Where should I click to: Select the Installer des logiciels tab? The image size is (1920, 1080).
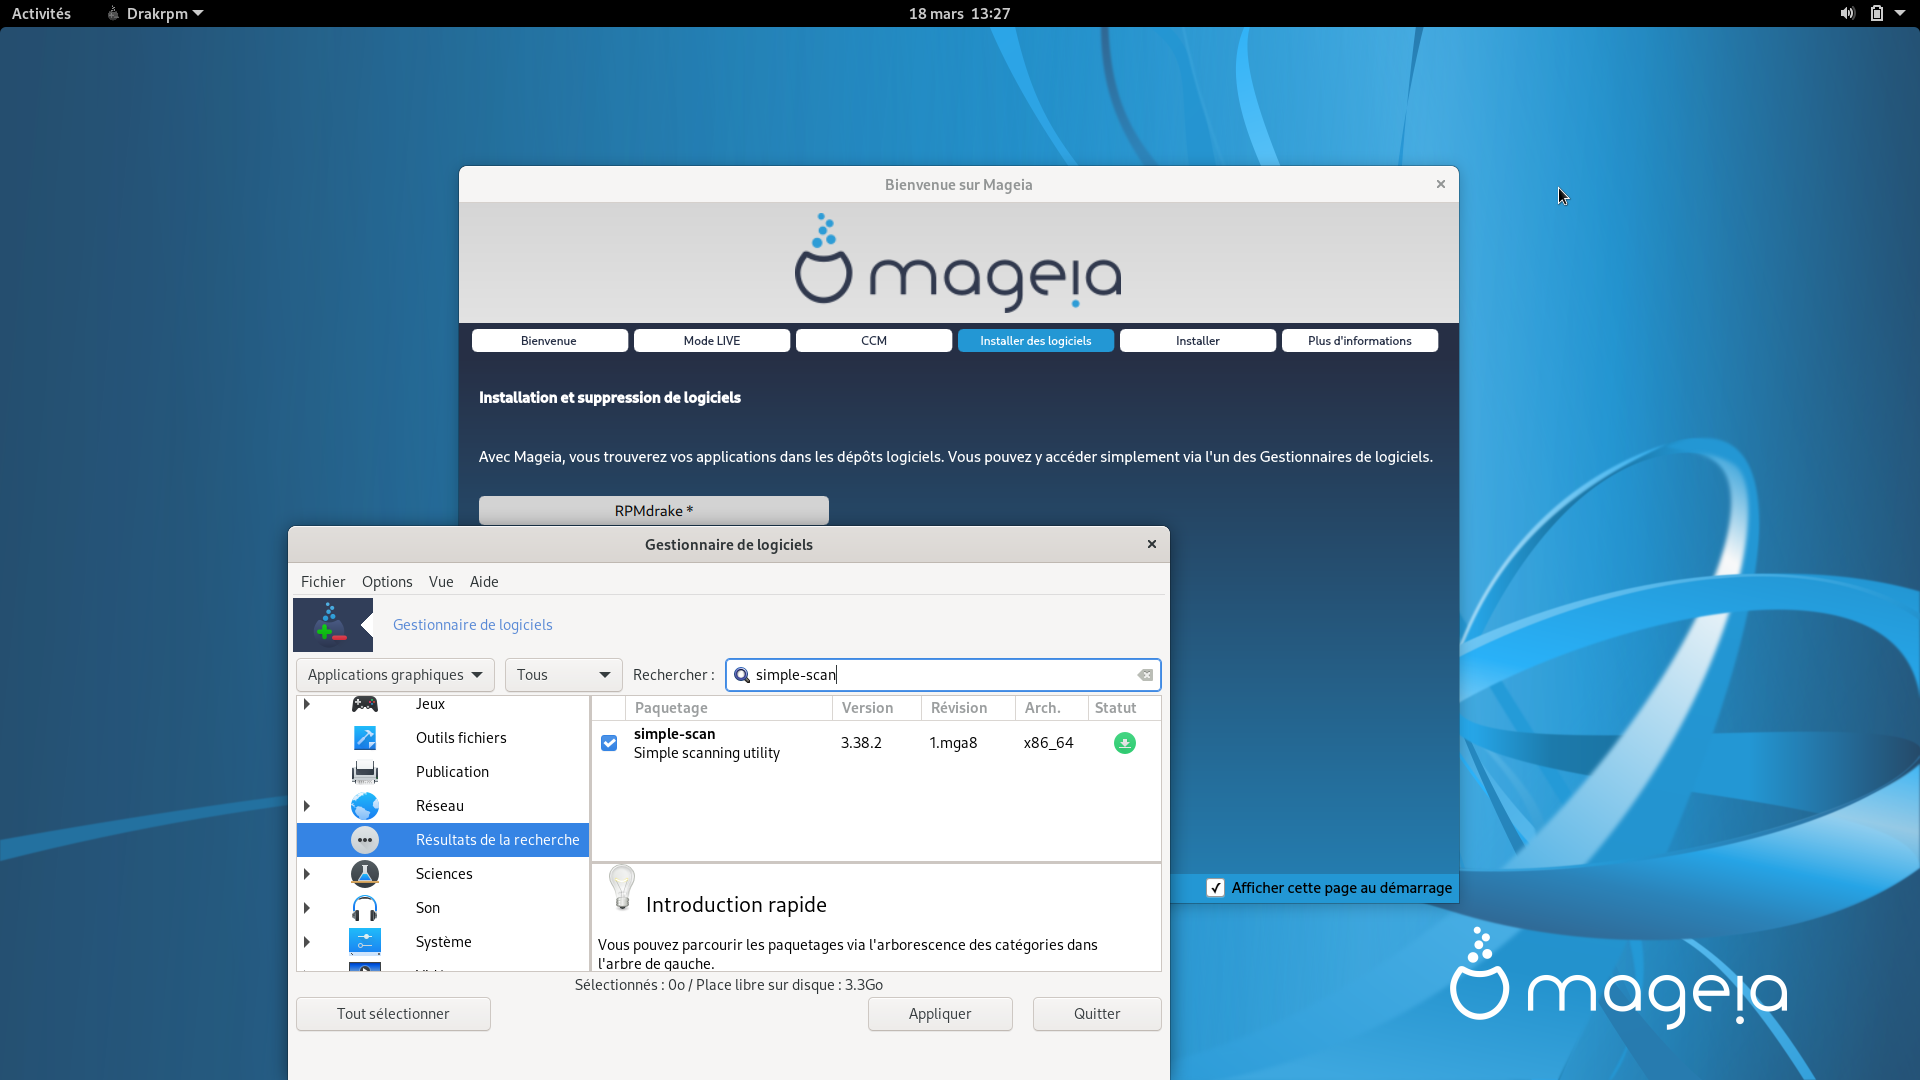tap(1035, 341)
